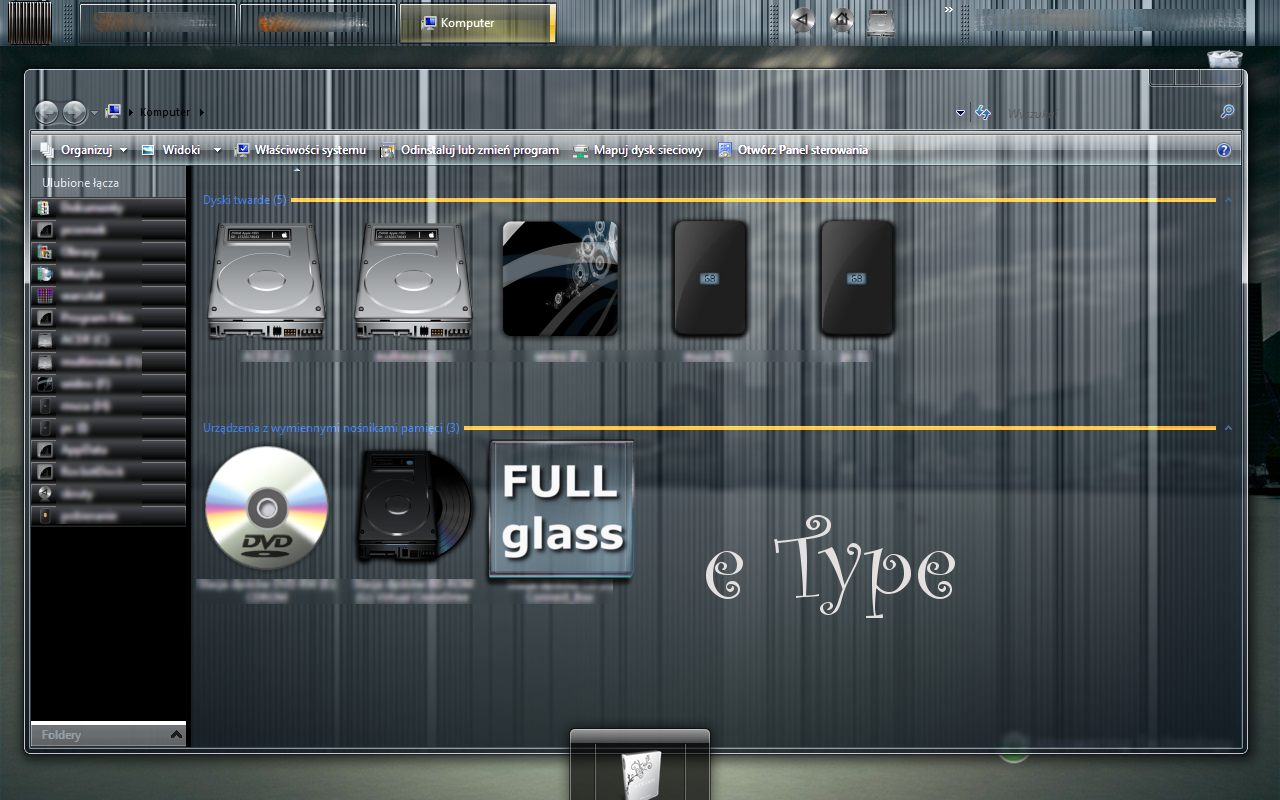Click the help question mark icon

click(1224, 150)
